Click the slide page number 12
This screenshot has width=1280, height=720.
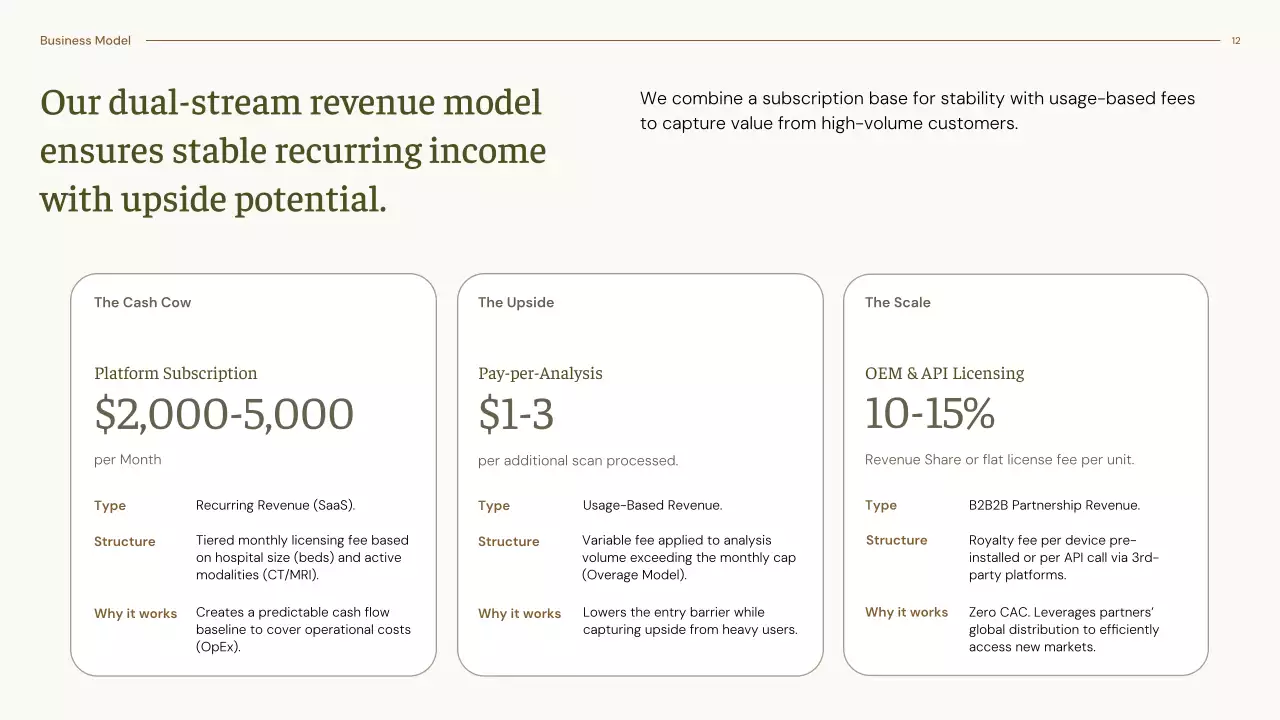tap(1236, 41)
